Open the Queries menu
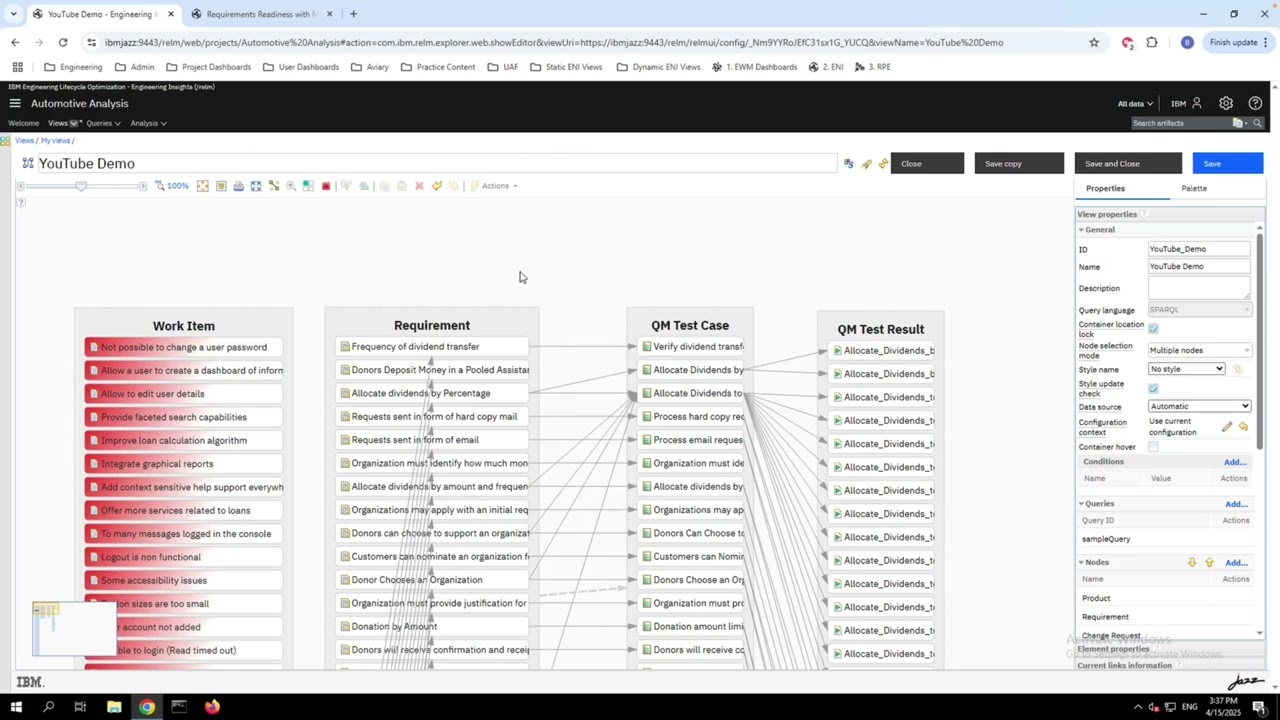This screenshot has height=720, width=1280. 103,123
